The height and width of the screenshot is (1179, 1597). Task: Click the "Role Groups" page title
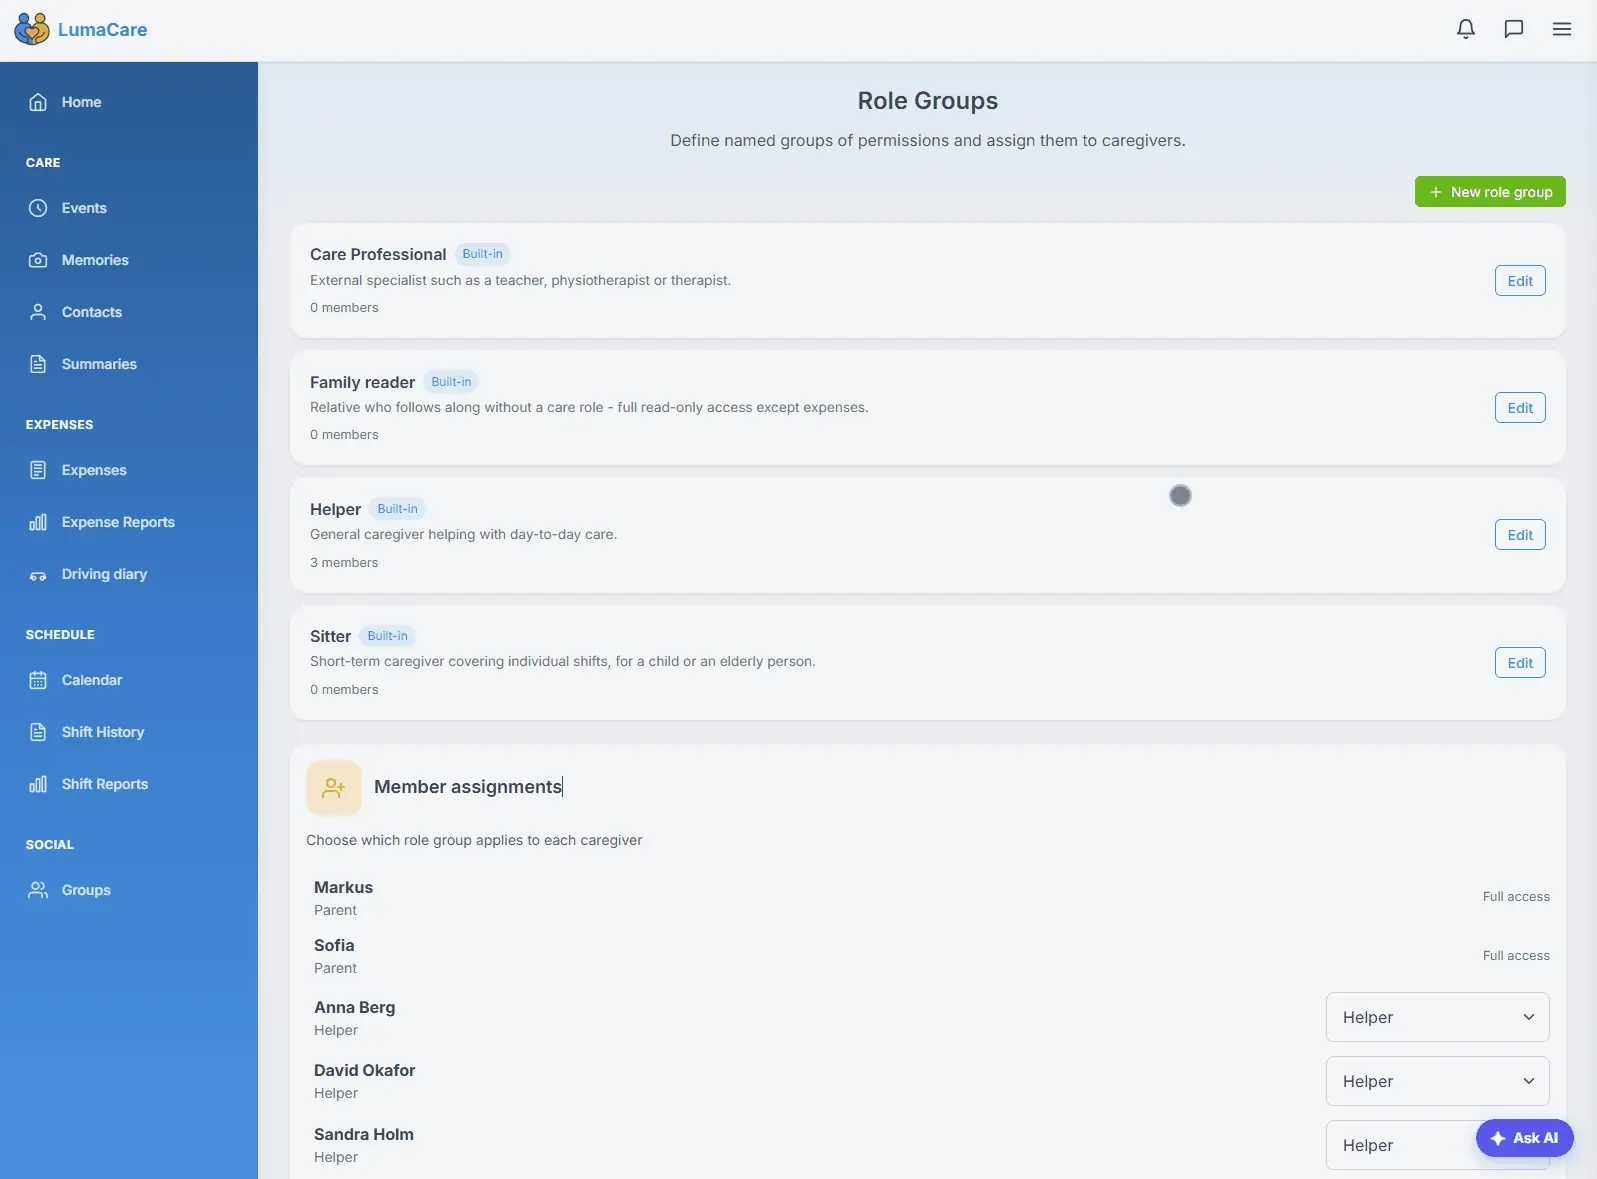[x=928, y=101]
